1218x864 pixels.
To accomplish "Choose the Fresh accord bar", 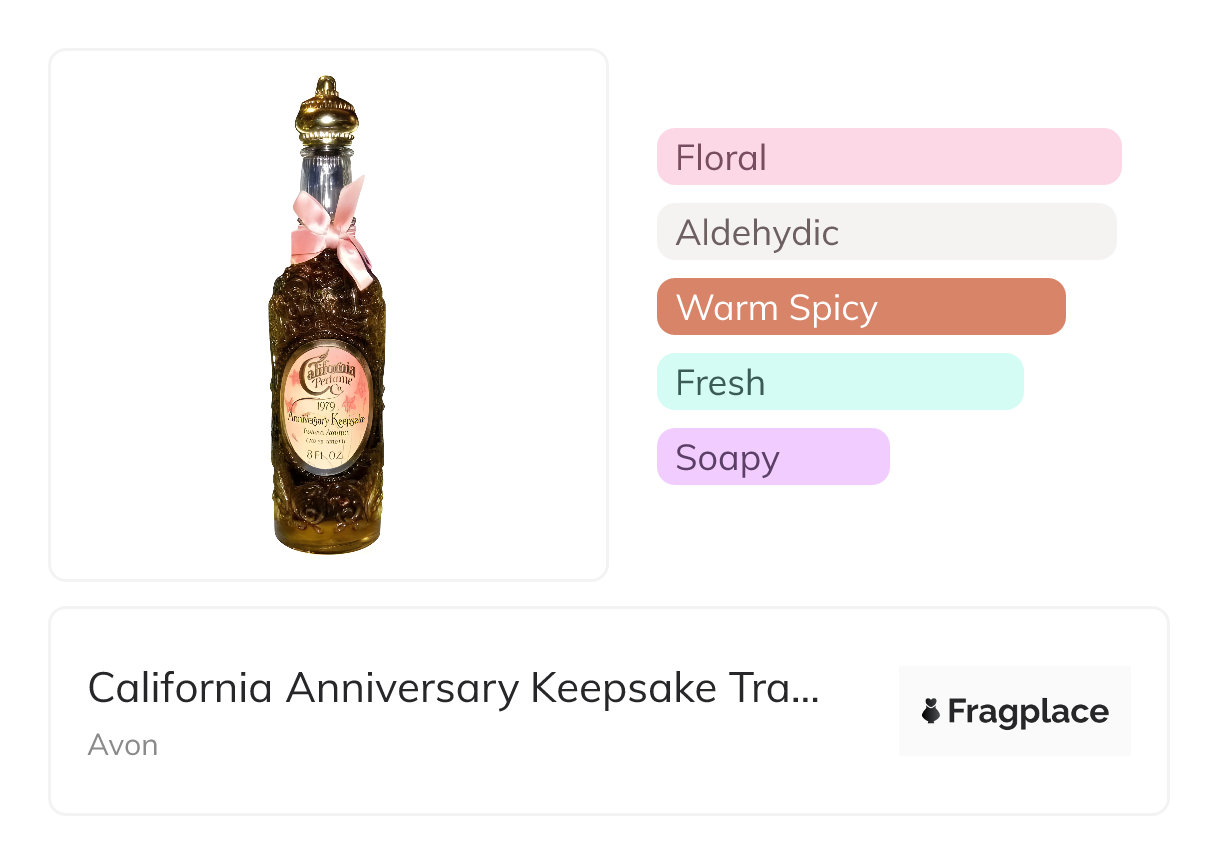I will (x=840, y=382).
